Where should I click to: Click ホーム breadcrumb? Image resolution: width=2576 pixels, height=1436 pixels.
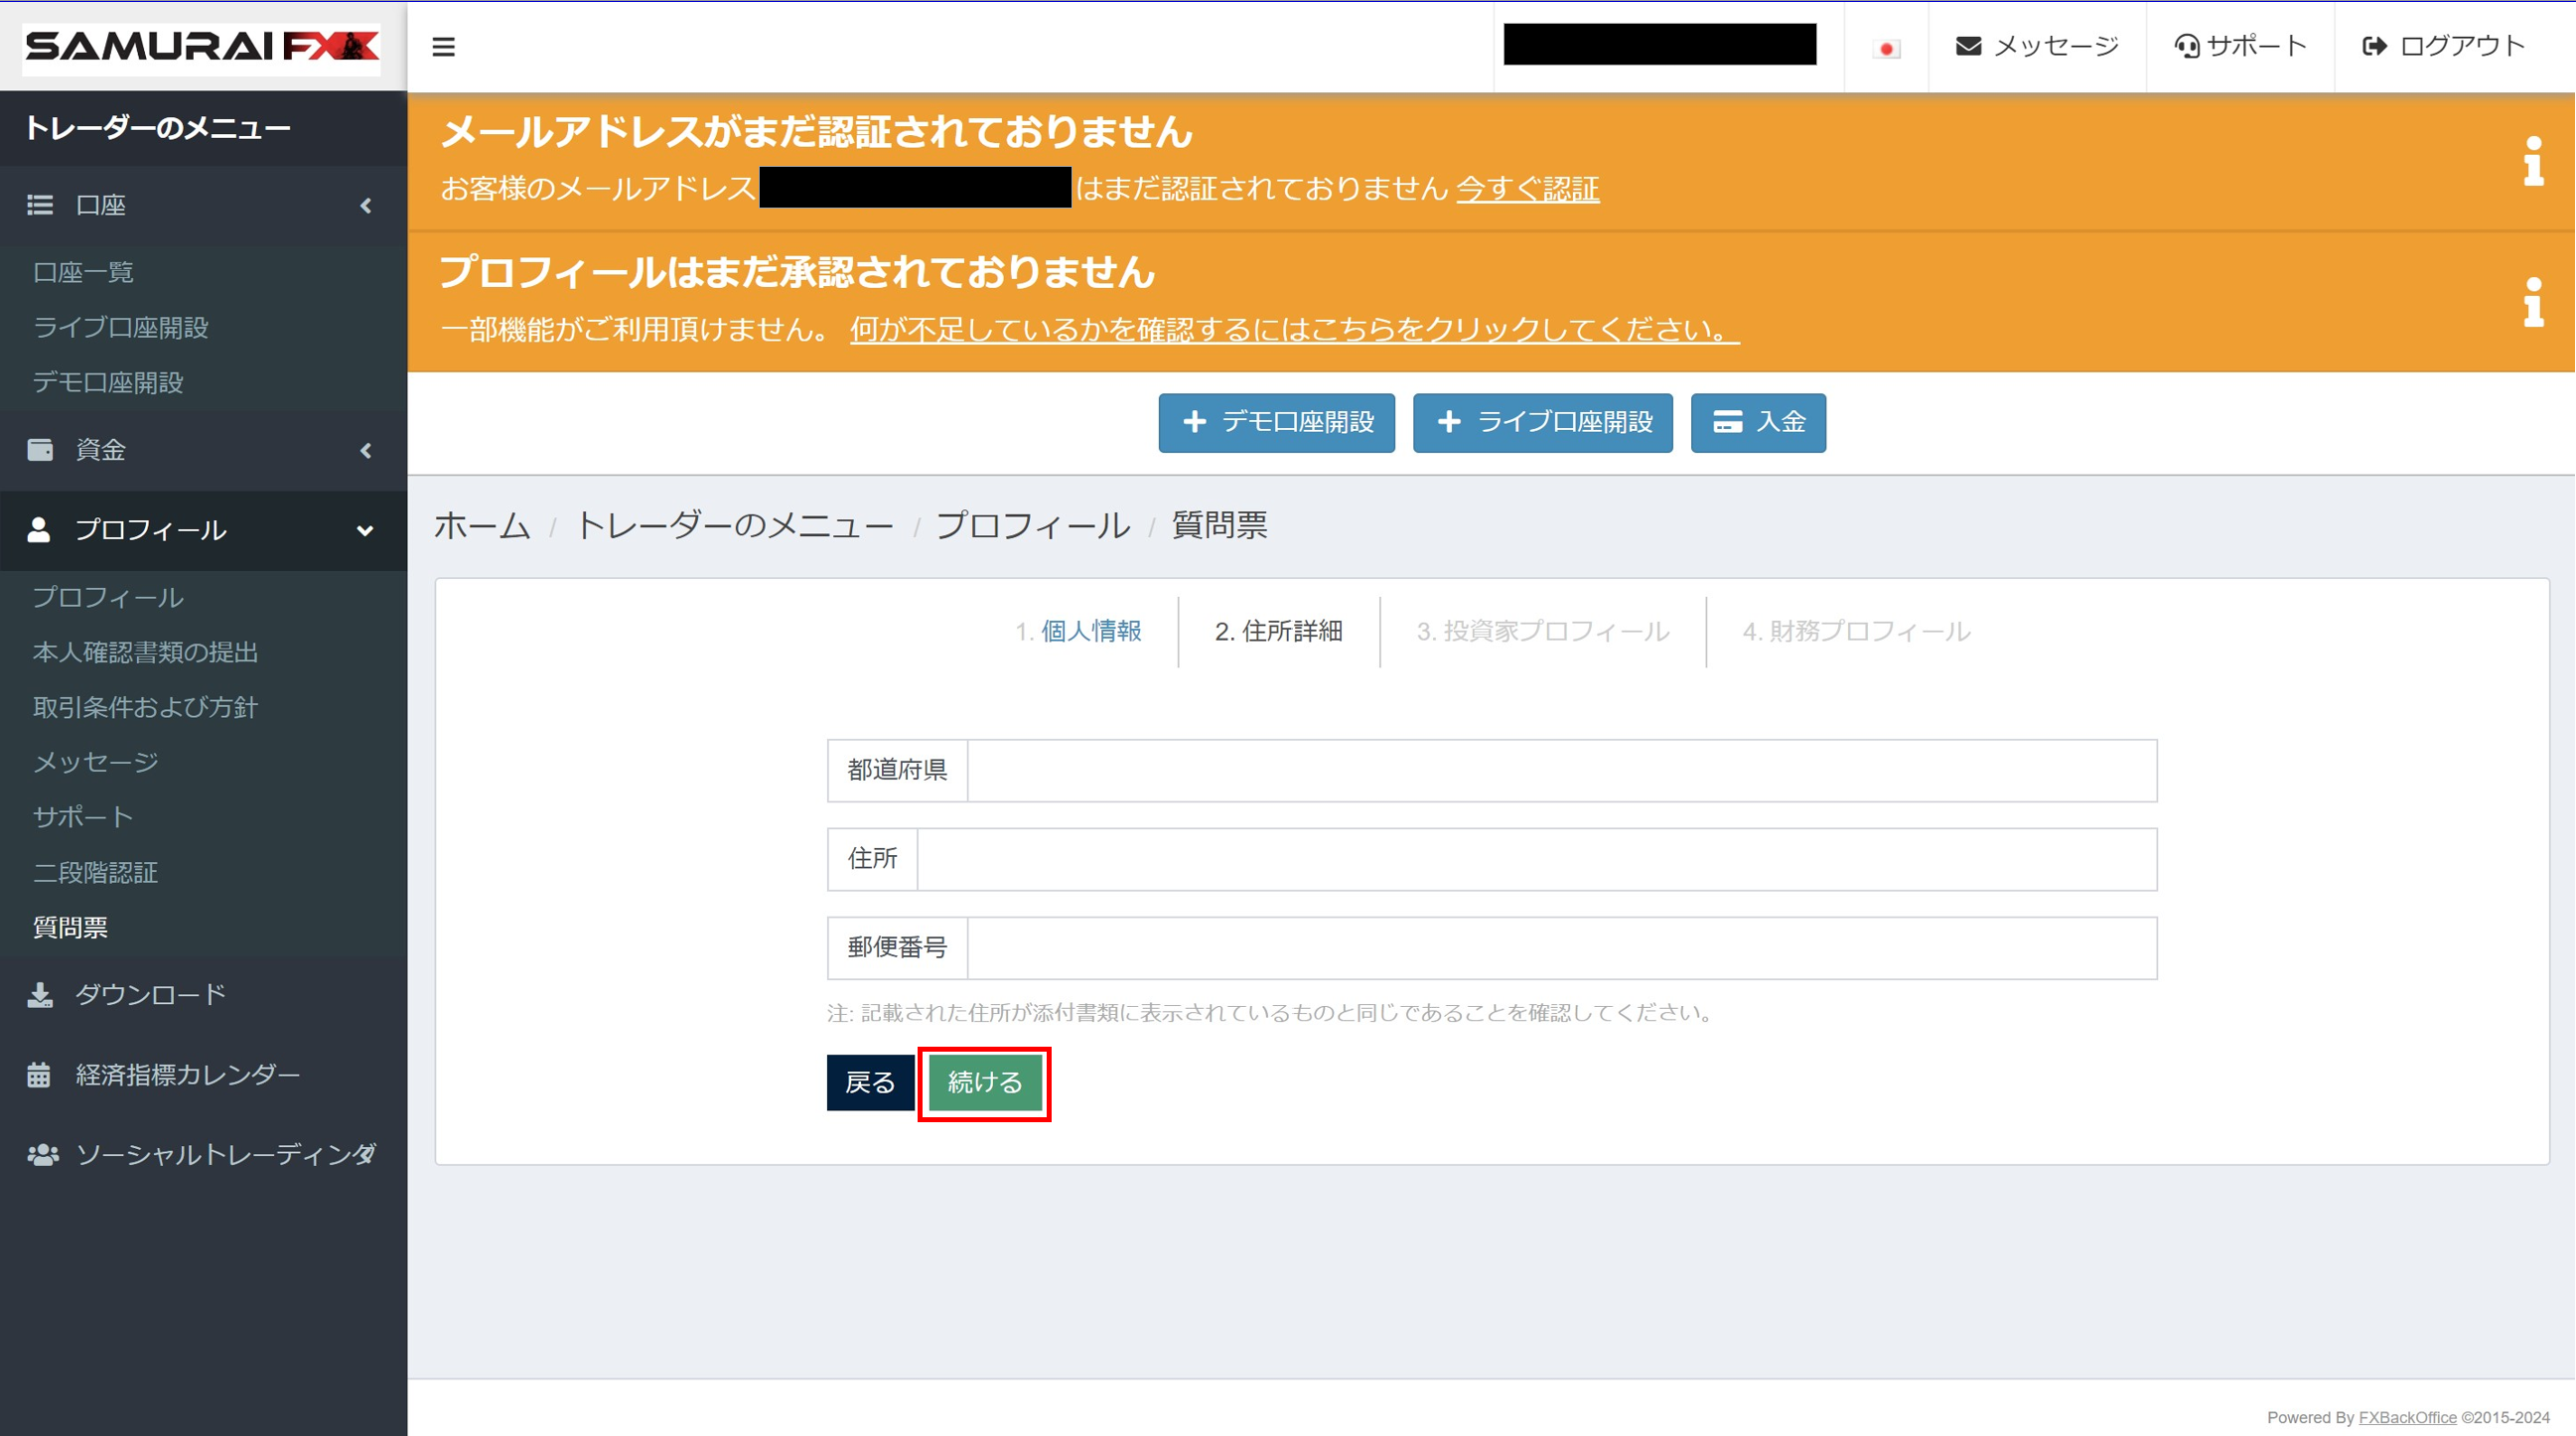pyautogui.click(x=482, y=525)
